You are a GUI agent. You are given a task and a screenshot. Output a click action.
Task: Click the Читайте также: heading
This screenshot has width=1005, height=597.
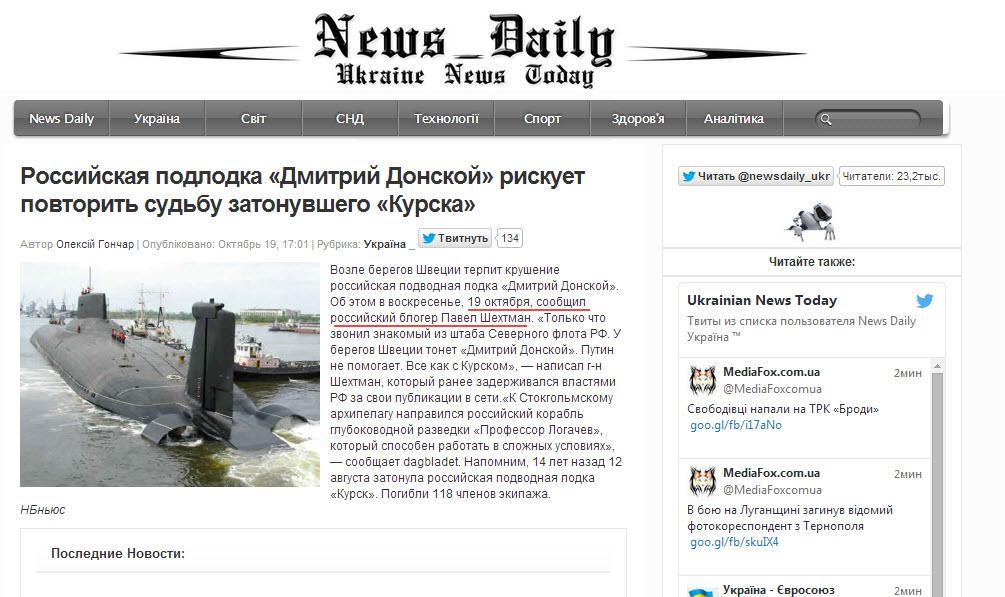point(811,262)
